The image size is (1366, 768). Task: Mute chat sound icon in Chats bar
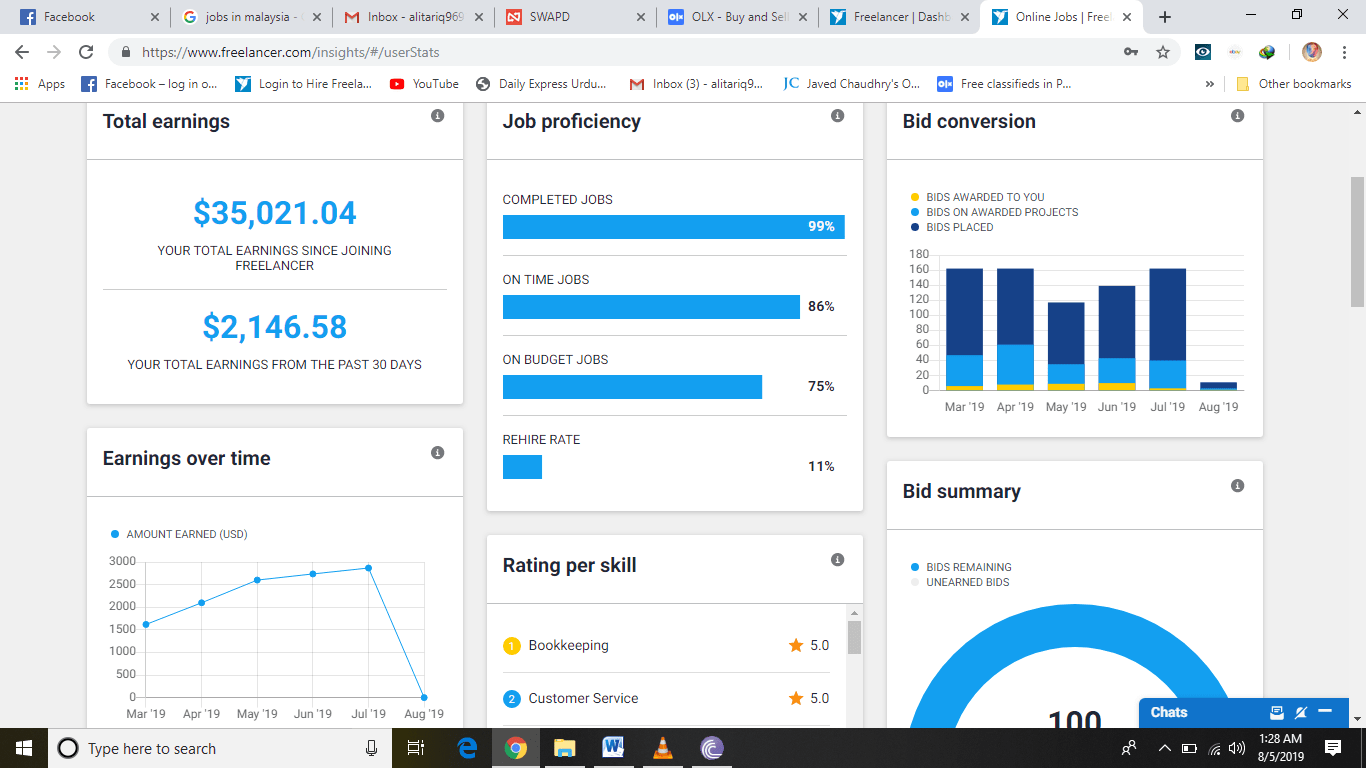tap(1301, 712)
